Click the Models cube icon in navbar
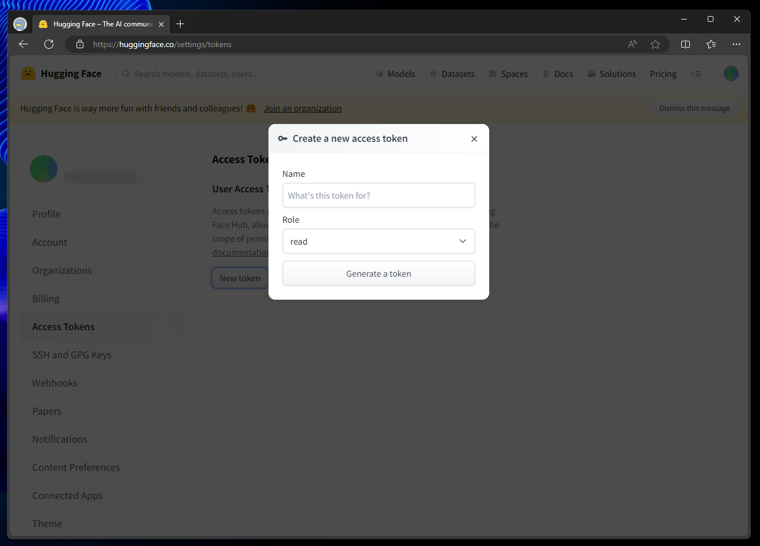The height and width of the screenshot is (546, 760). coord(380,74)
